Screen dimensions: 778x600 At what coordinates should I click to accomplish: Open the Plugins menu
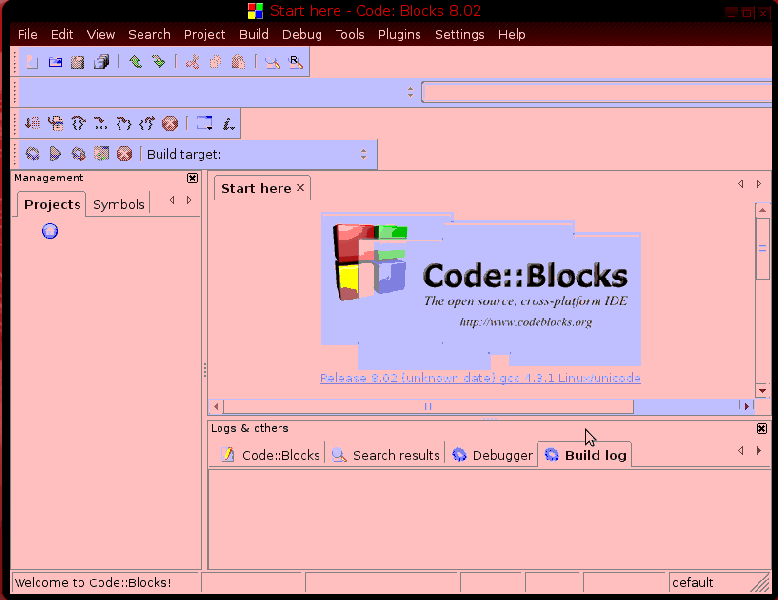tap(399, 34)
